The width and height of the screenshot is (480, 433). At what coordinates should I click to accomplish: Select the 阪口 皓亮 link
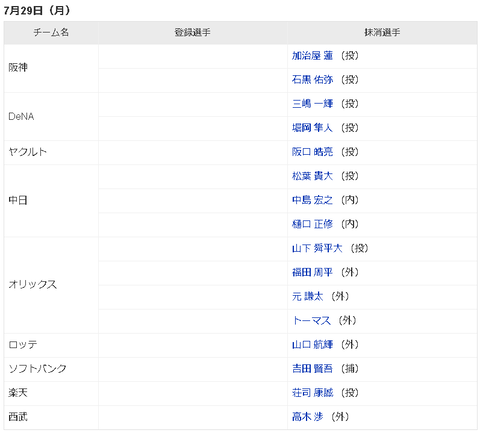coord(312,152)
